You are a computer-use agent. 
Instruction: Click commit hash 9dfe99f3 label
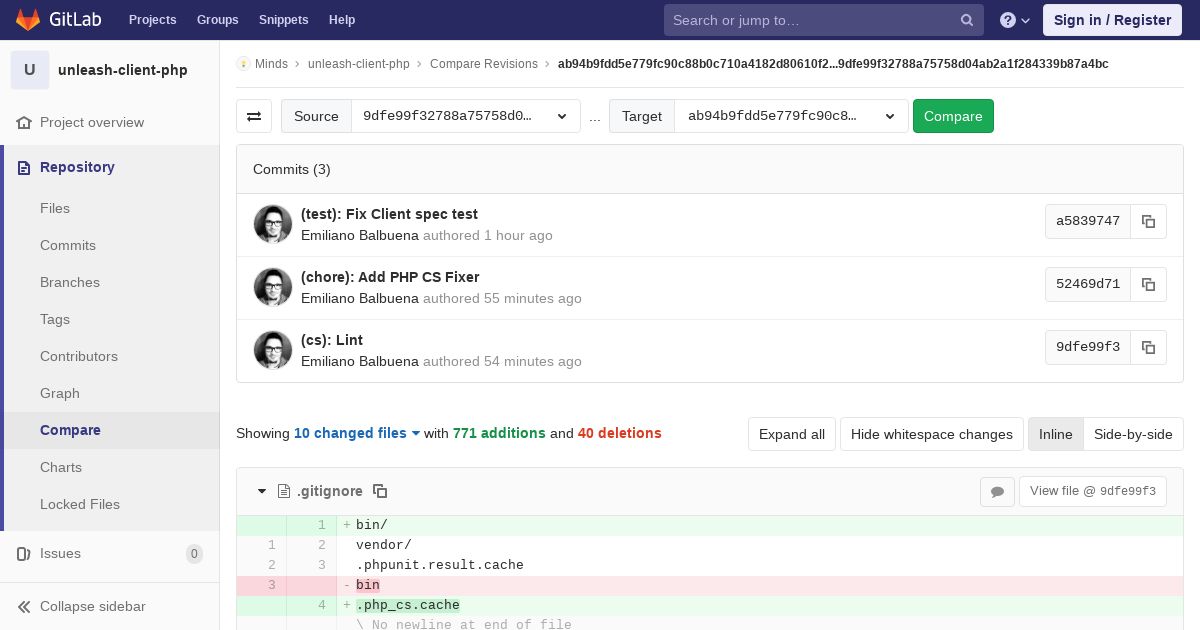point(1088,347)
